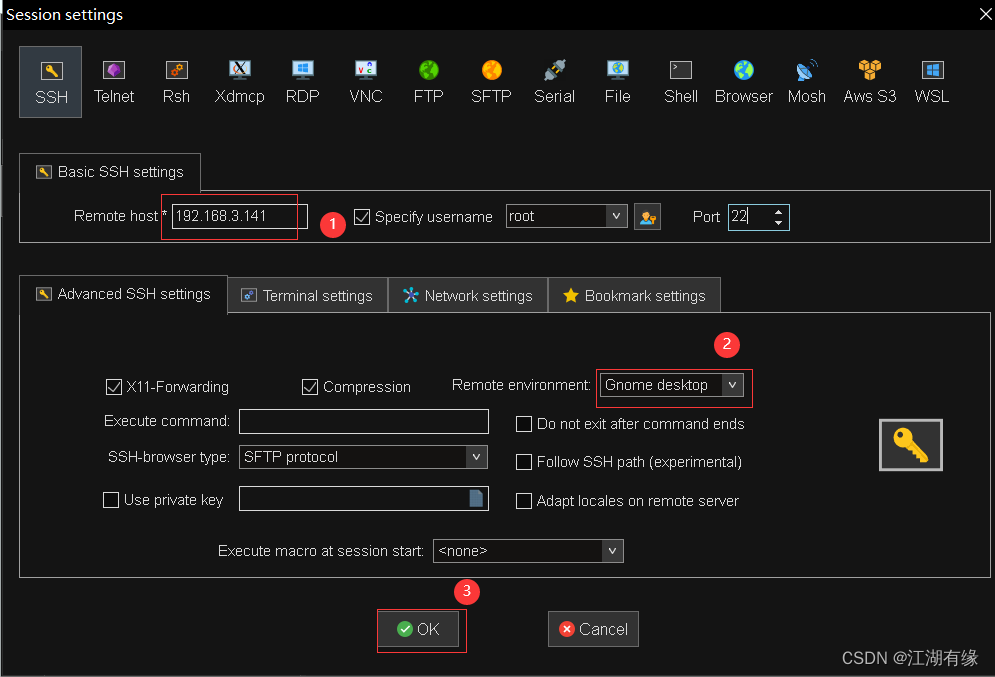
Task: Increase the Port value with up arrow
Action: click(779, 212)
